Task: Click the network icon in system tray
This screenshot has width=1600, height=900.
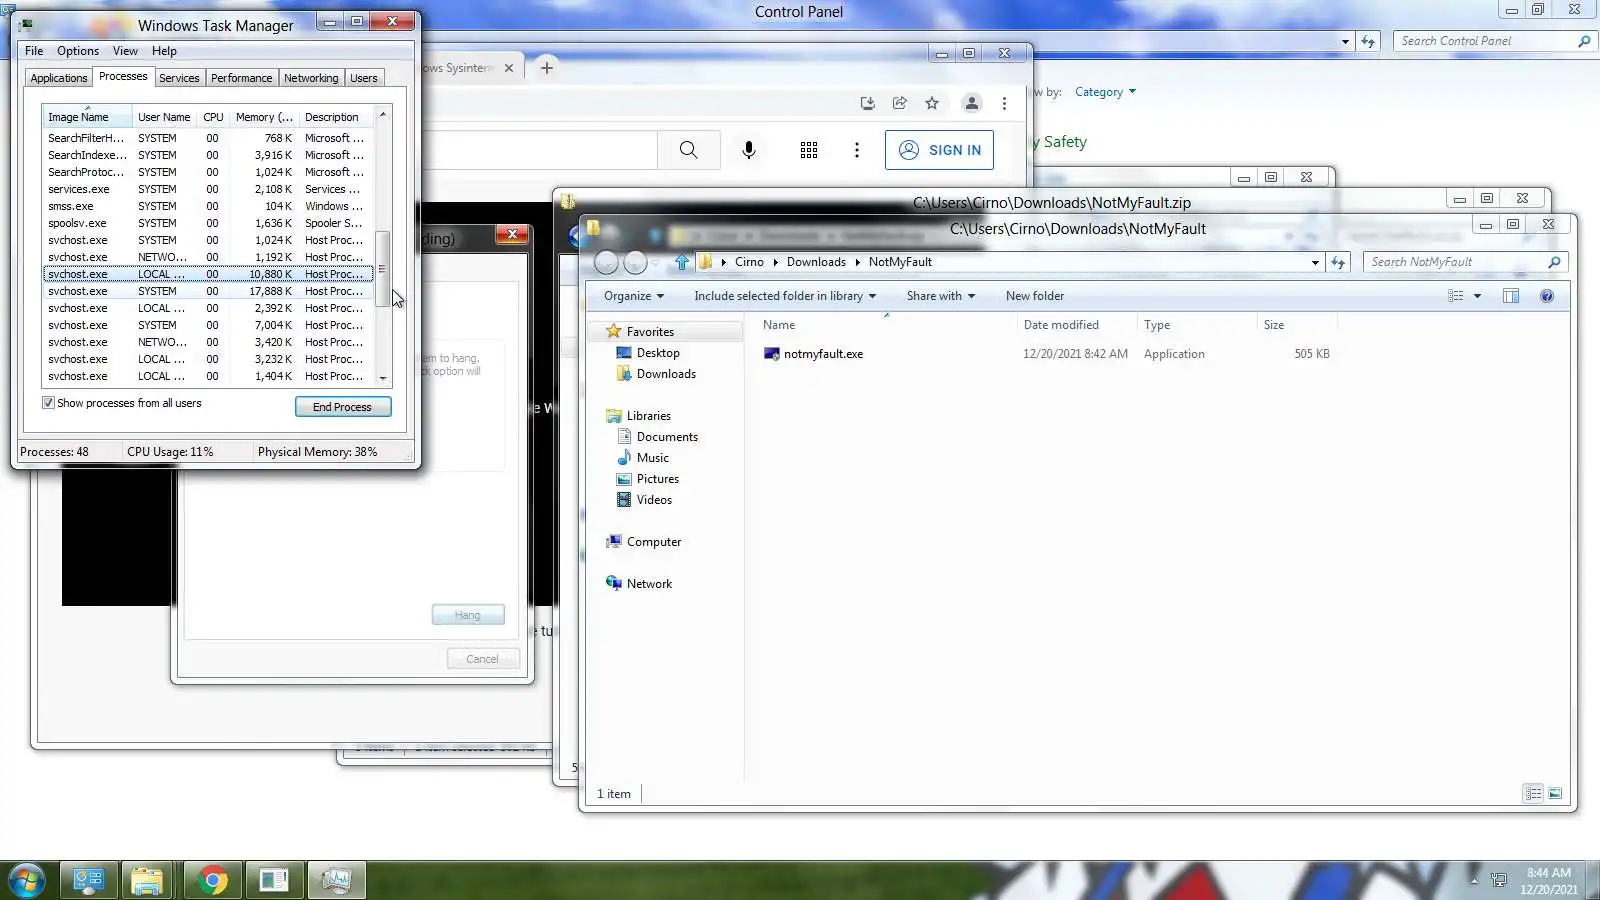Action: pyautogui.click(x=1499, y=881)
